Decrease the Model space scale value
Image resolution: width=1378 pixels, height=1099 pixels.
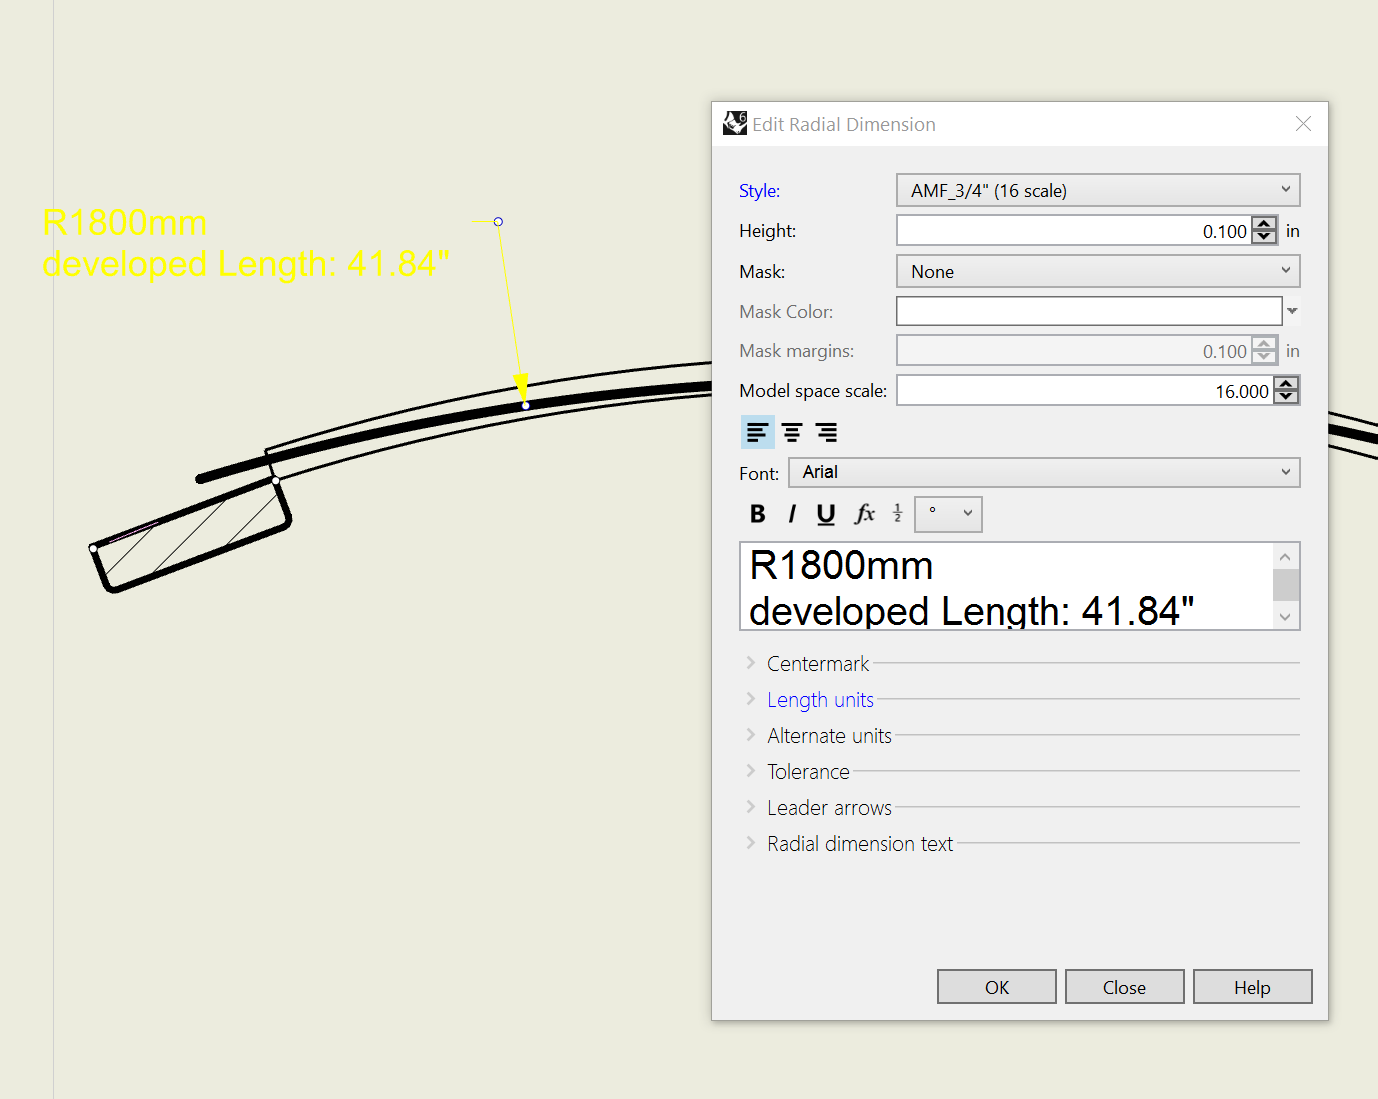(x=1286, y=397)
